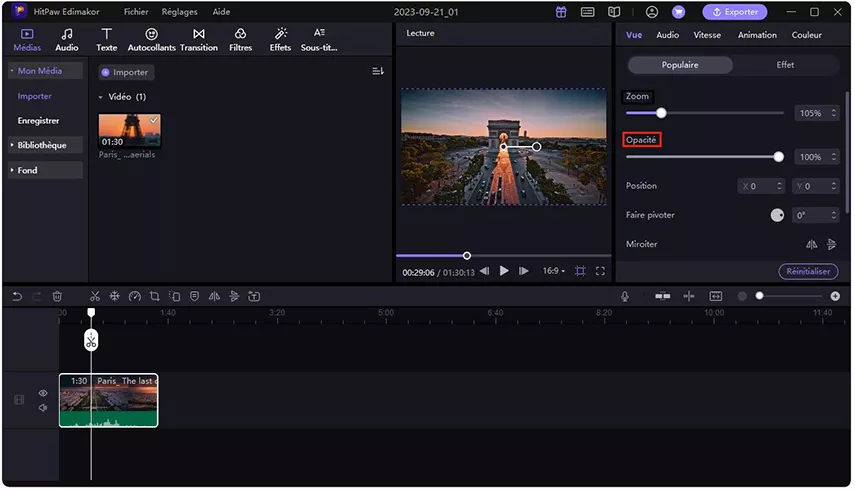
Task: Adjust the Zoom 105% stepper arrows
Action: pos(834,113)
